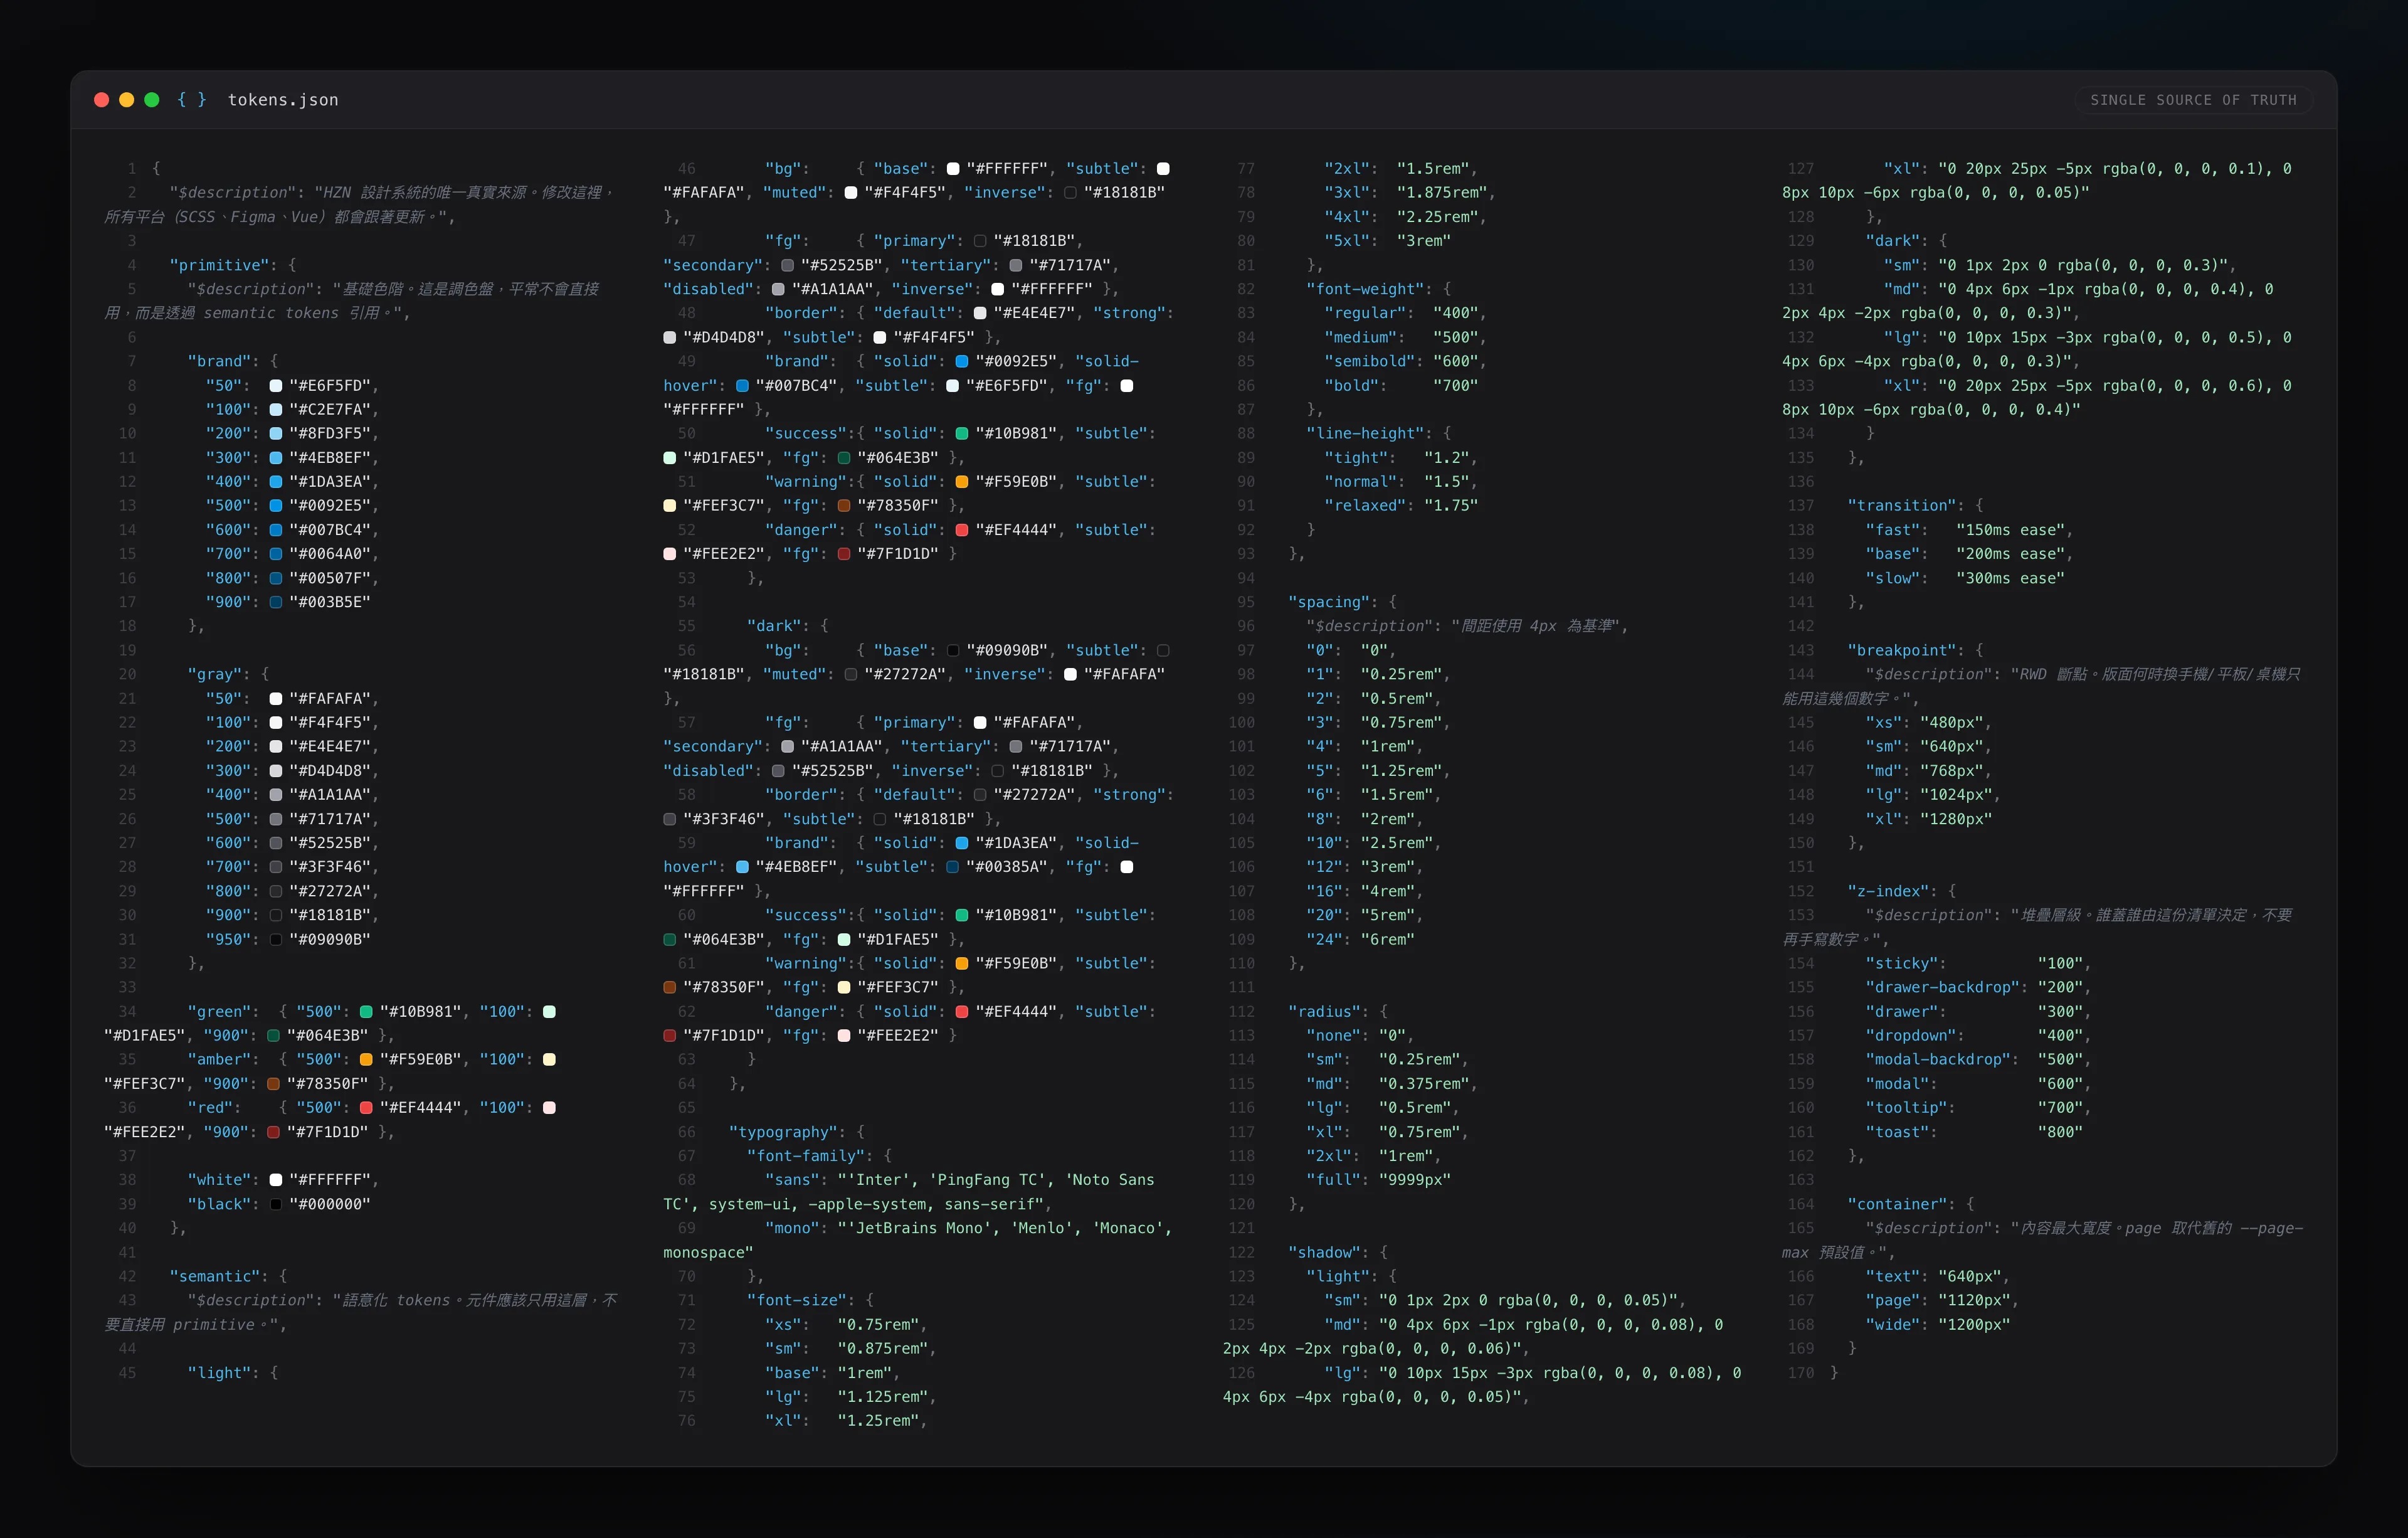Pick the swatch beside "#09090B" on line 31

click(x=276, y=940)
